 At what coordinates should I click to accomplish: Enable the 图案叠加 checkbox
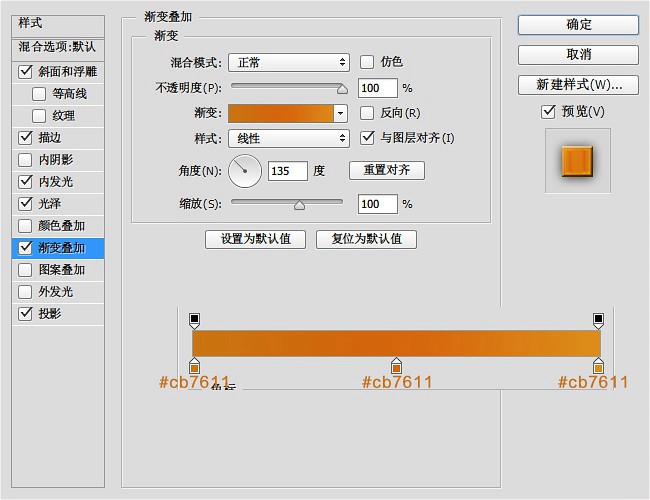pos(25,270)
